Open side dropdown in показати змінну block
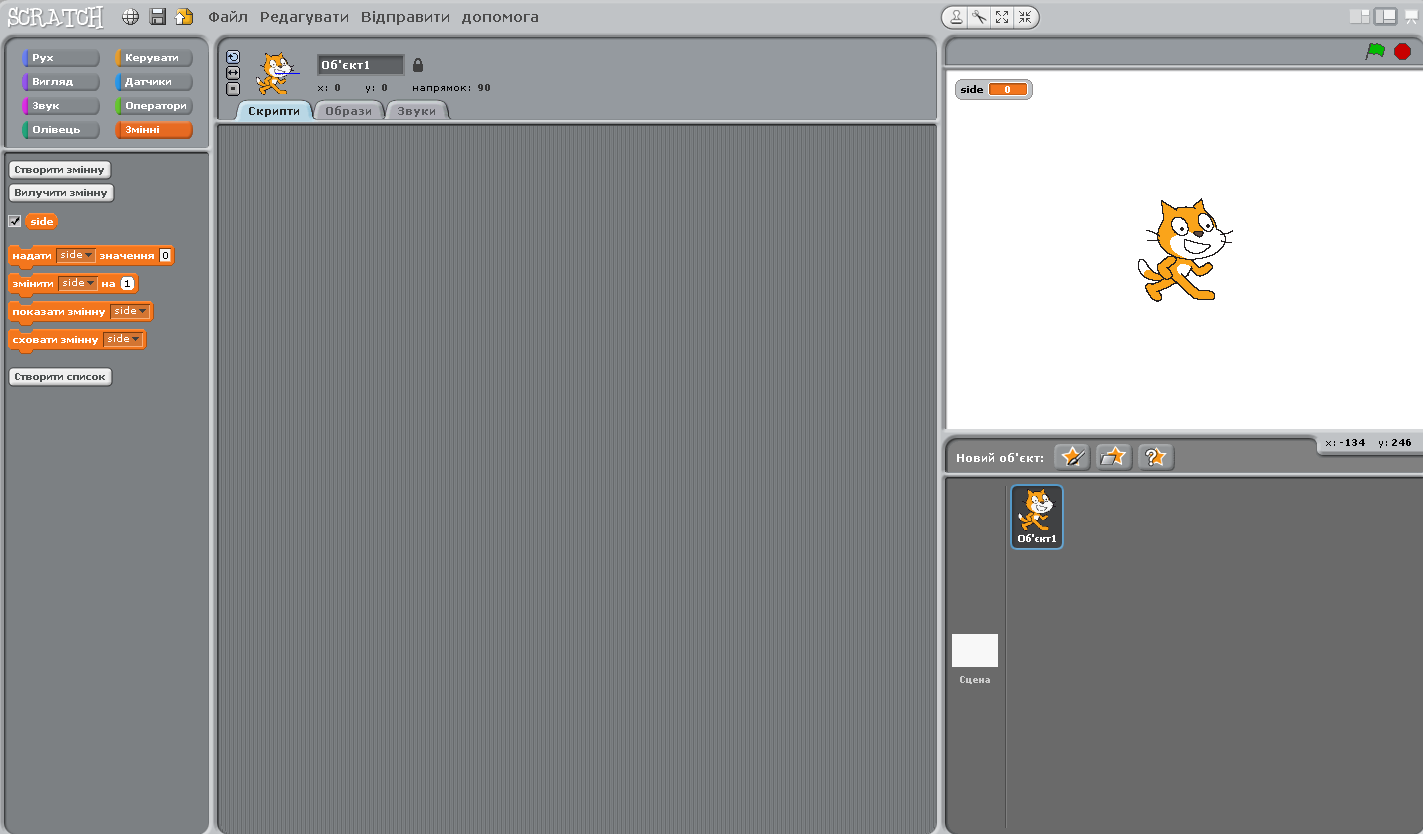The width and height of the screenshot is (1423, 834). (130, 312)
